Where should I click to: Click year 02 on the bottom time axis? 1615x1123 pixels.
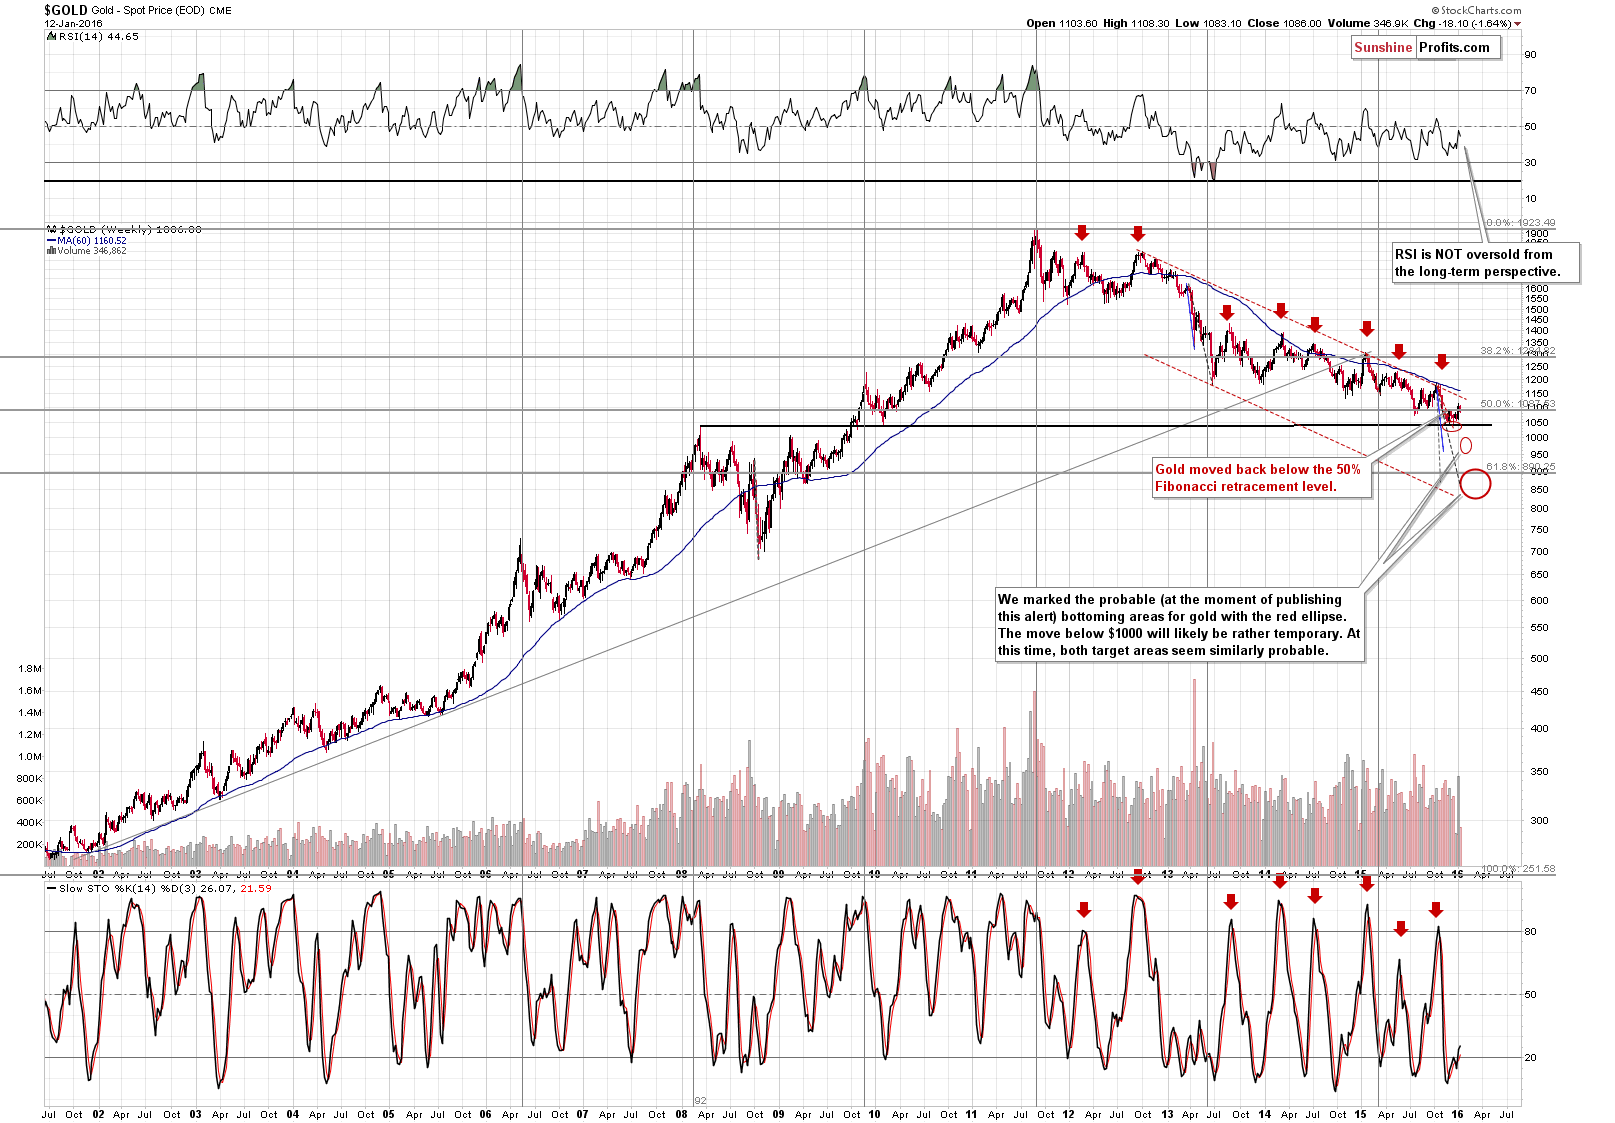pyautogui.click(x=98, y=1114)
